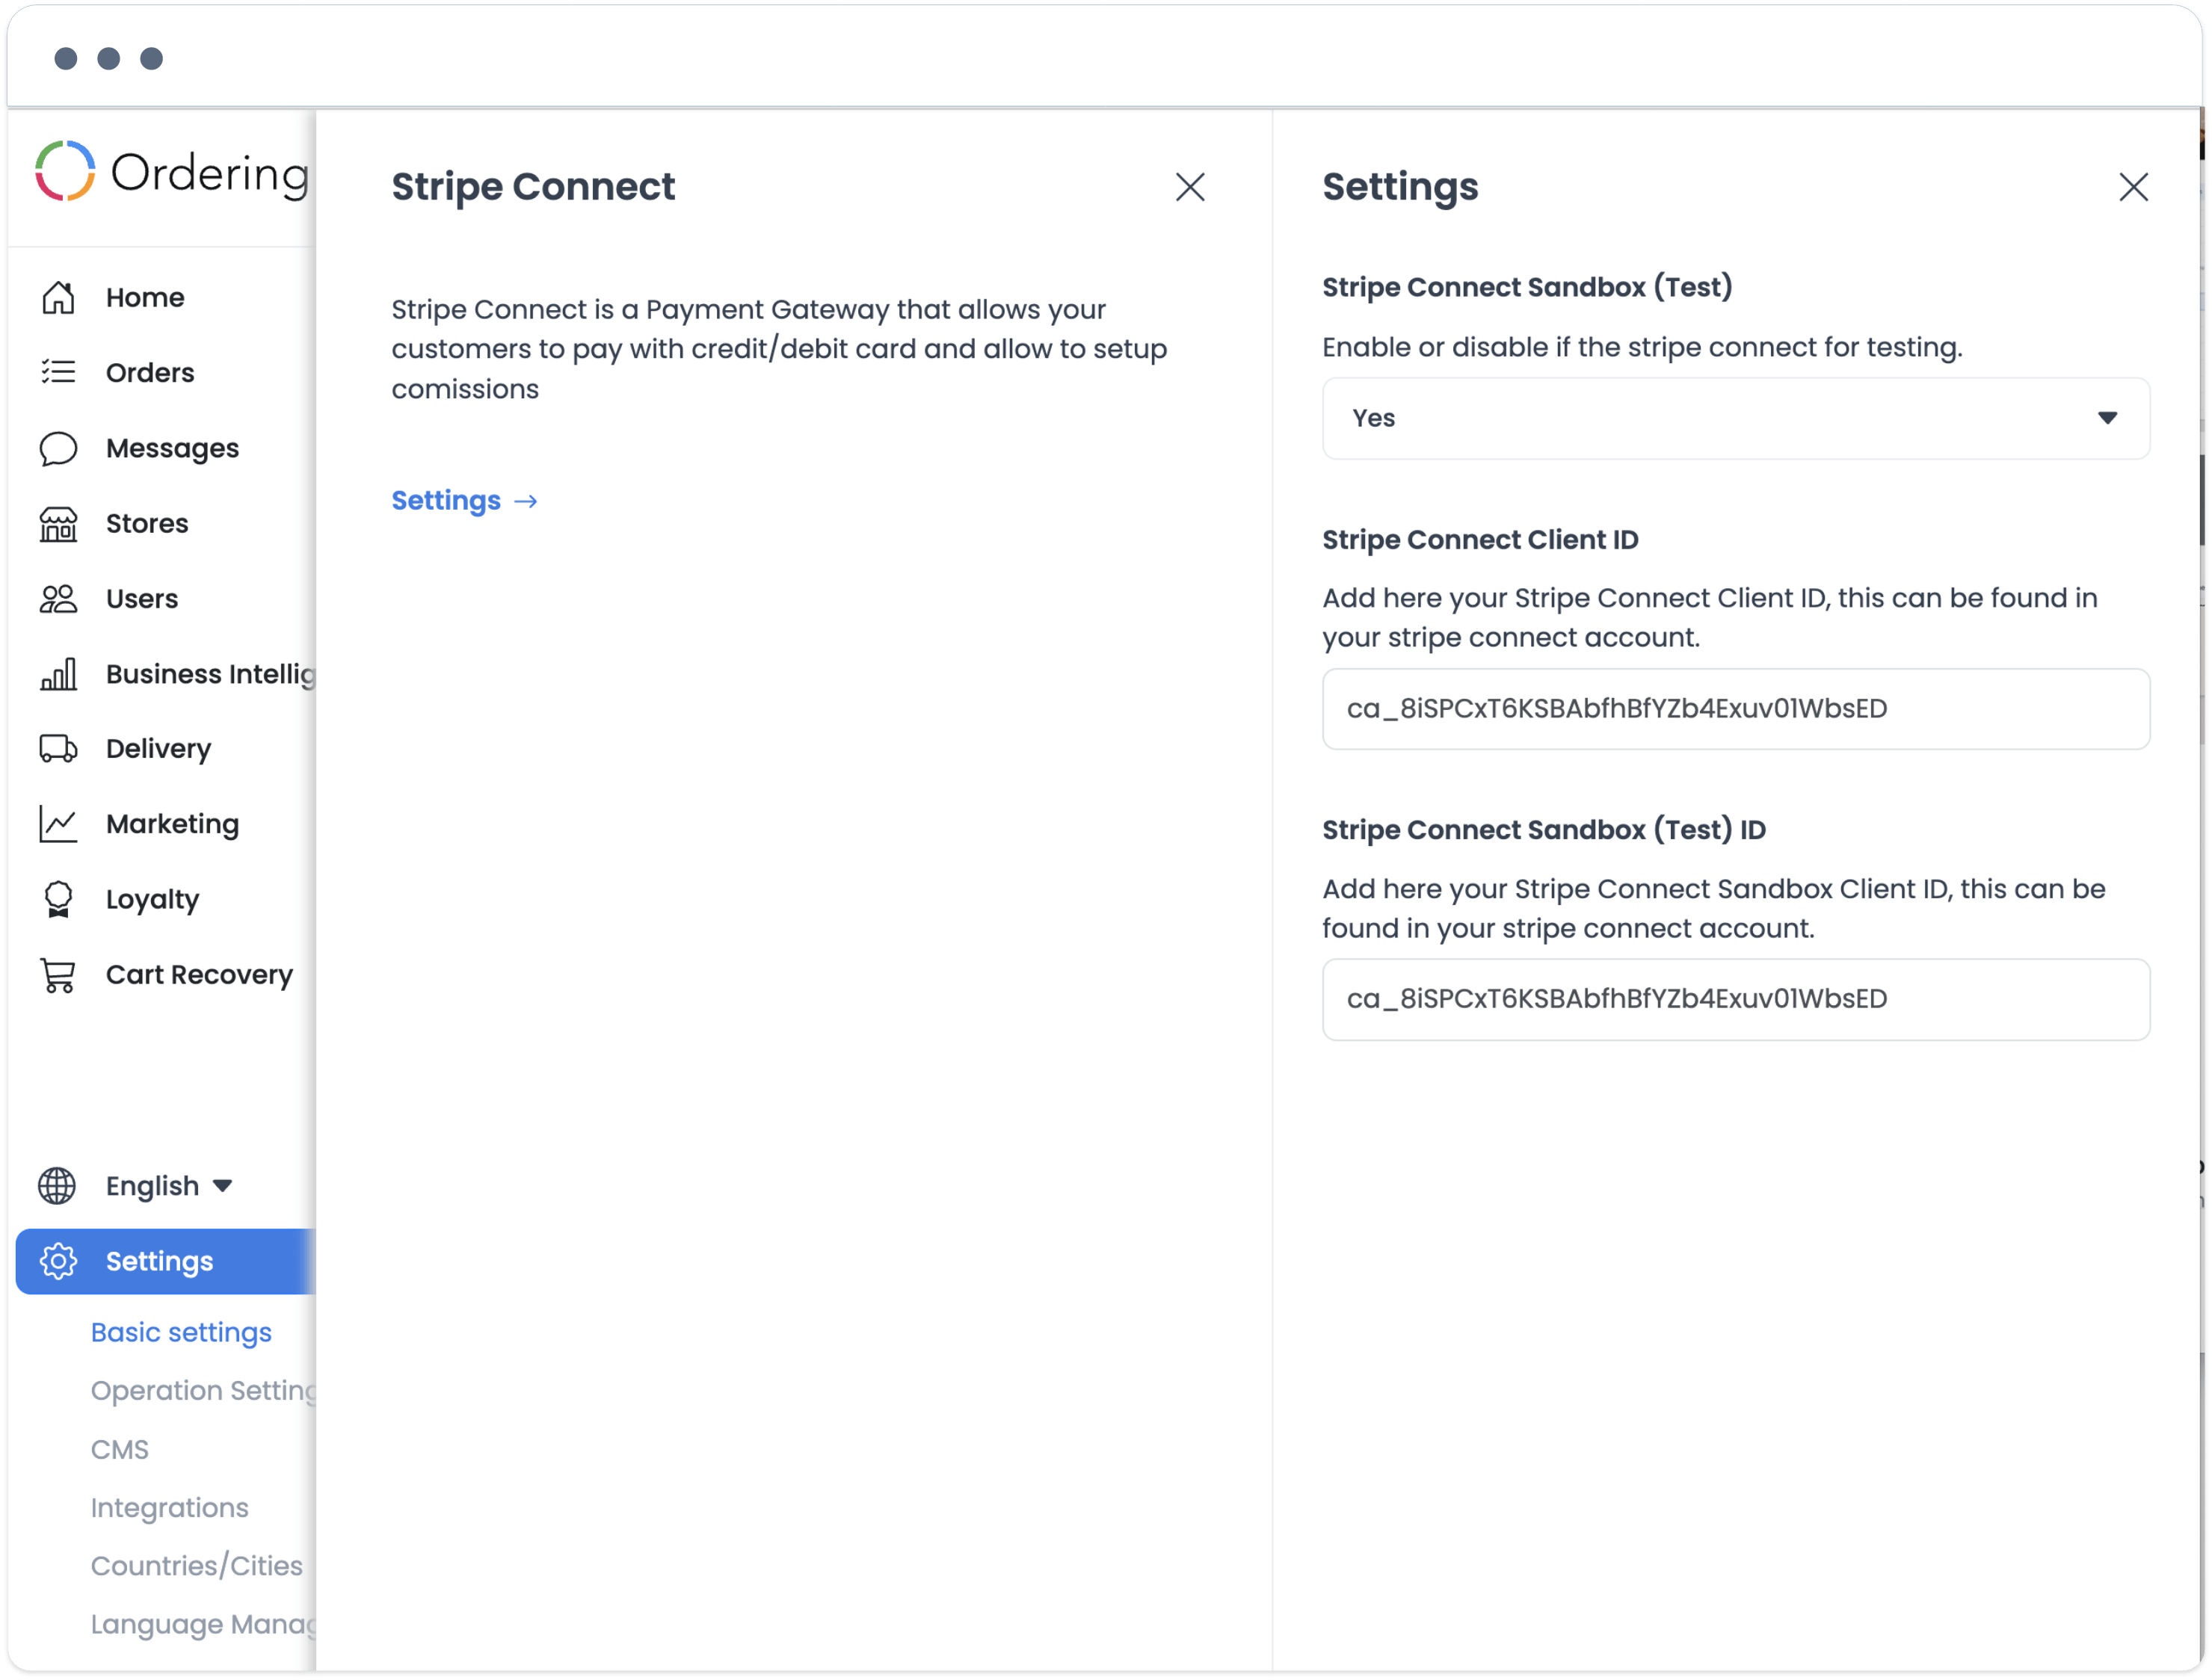Click the Stripe Connect Sandbox (Test) ID heading
The width and height of the screenshot is (2212, 1680).
tap(1544, 829)
